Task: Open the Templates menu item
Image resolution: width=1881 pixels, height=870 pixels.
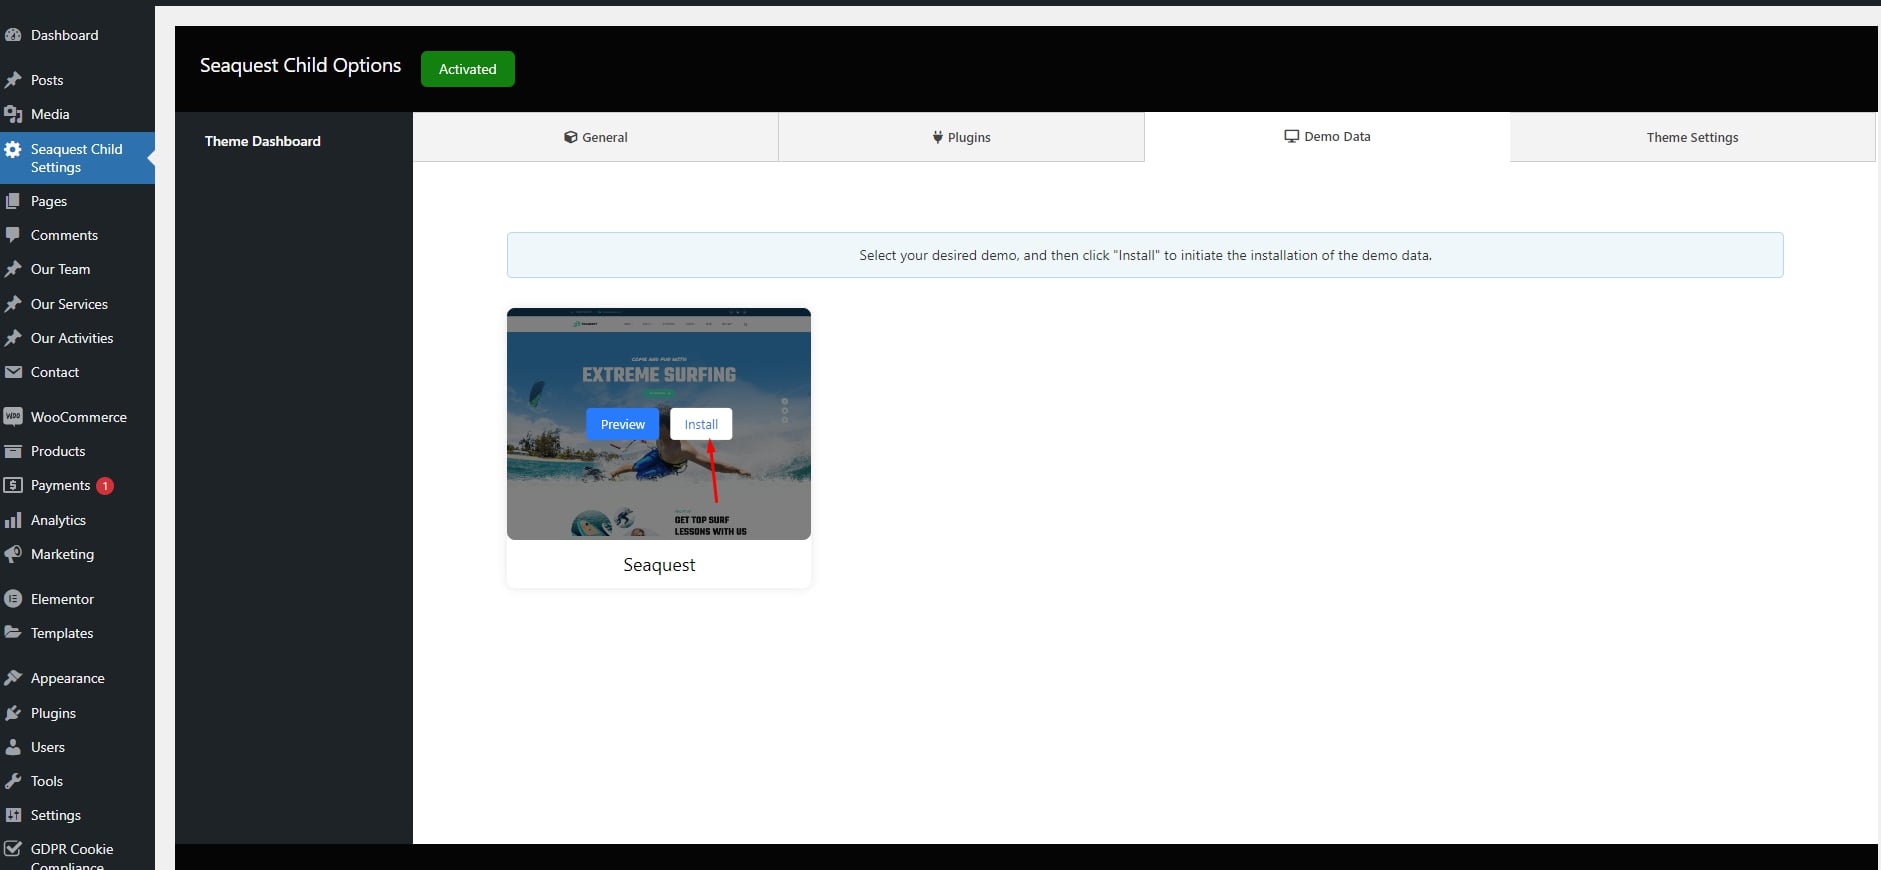Action: [77, 633]
